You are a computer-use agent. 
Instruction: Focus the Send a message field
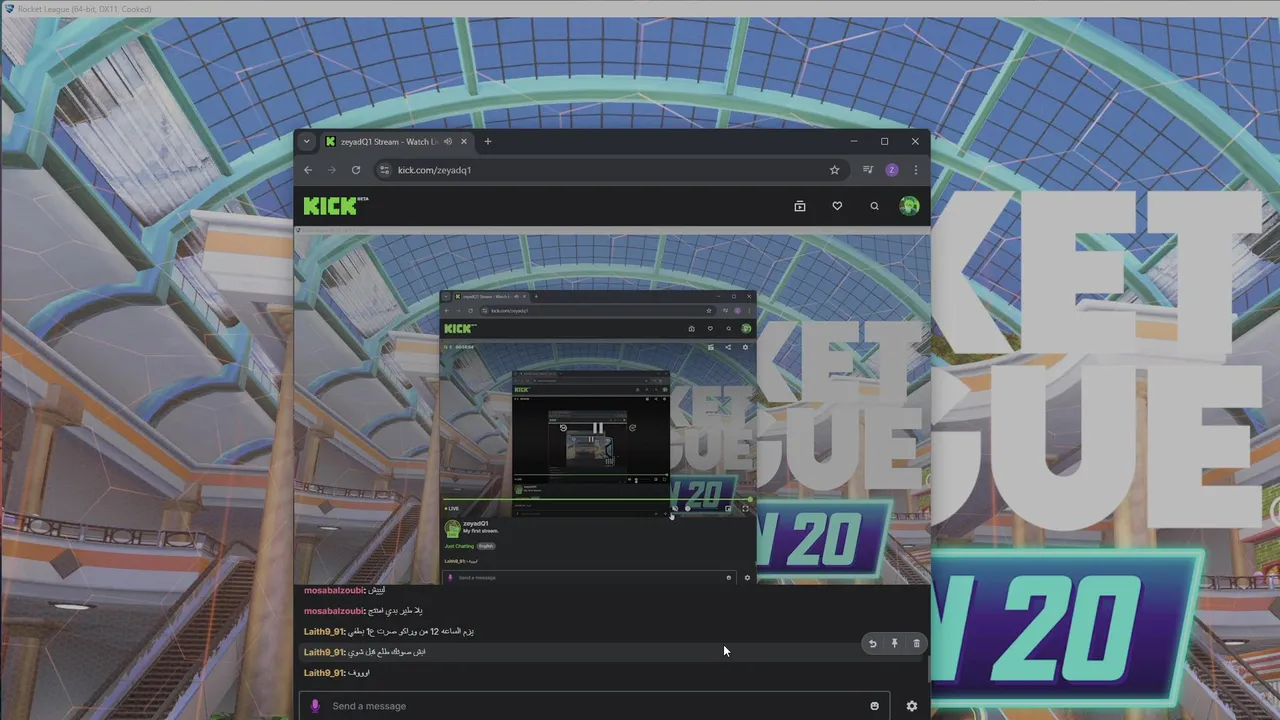[x=594, y=706]
